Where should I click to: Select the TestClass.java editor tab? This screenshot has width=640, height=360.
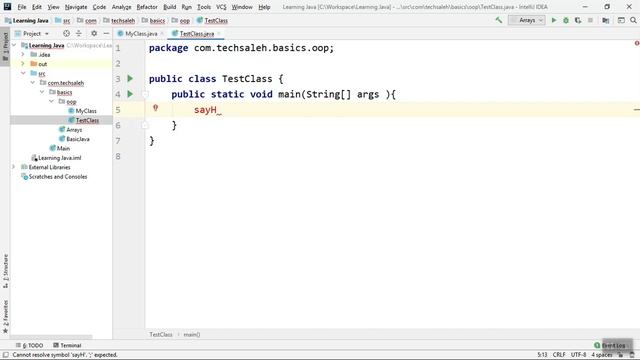tap(196, 33)
